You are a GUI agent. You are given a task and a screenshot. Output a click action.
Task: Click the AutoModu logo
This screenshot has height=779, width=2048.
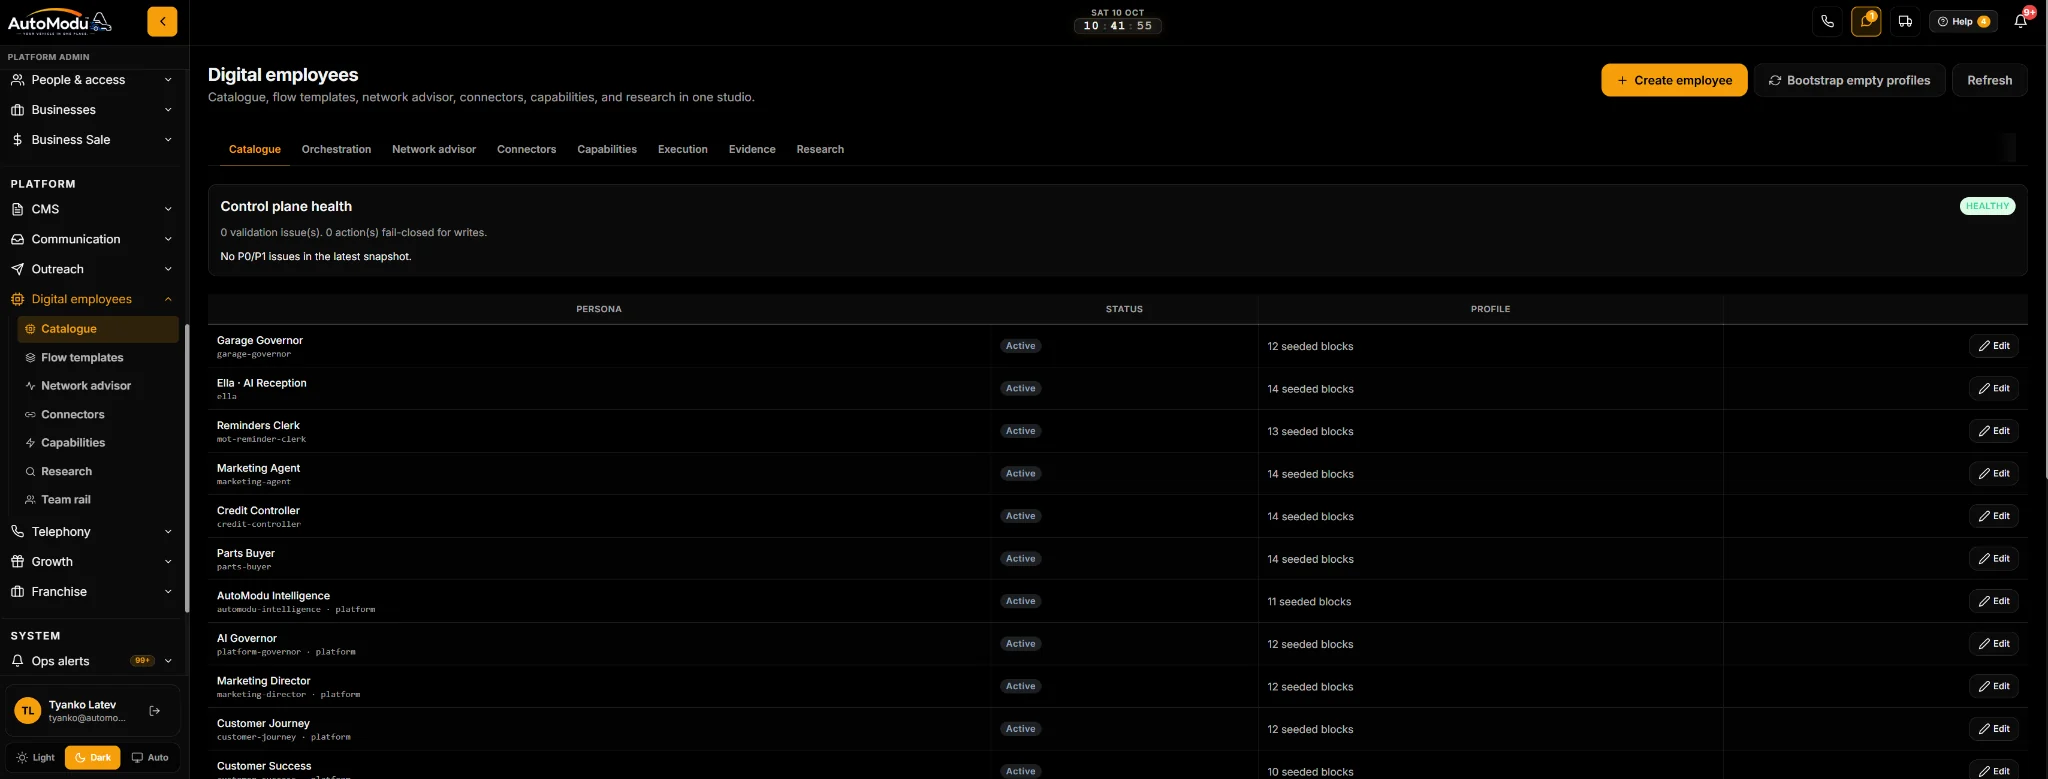pyautogui.click(x=60, y=22)
